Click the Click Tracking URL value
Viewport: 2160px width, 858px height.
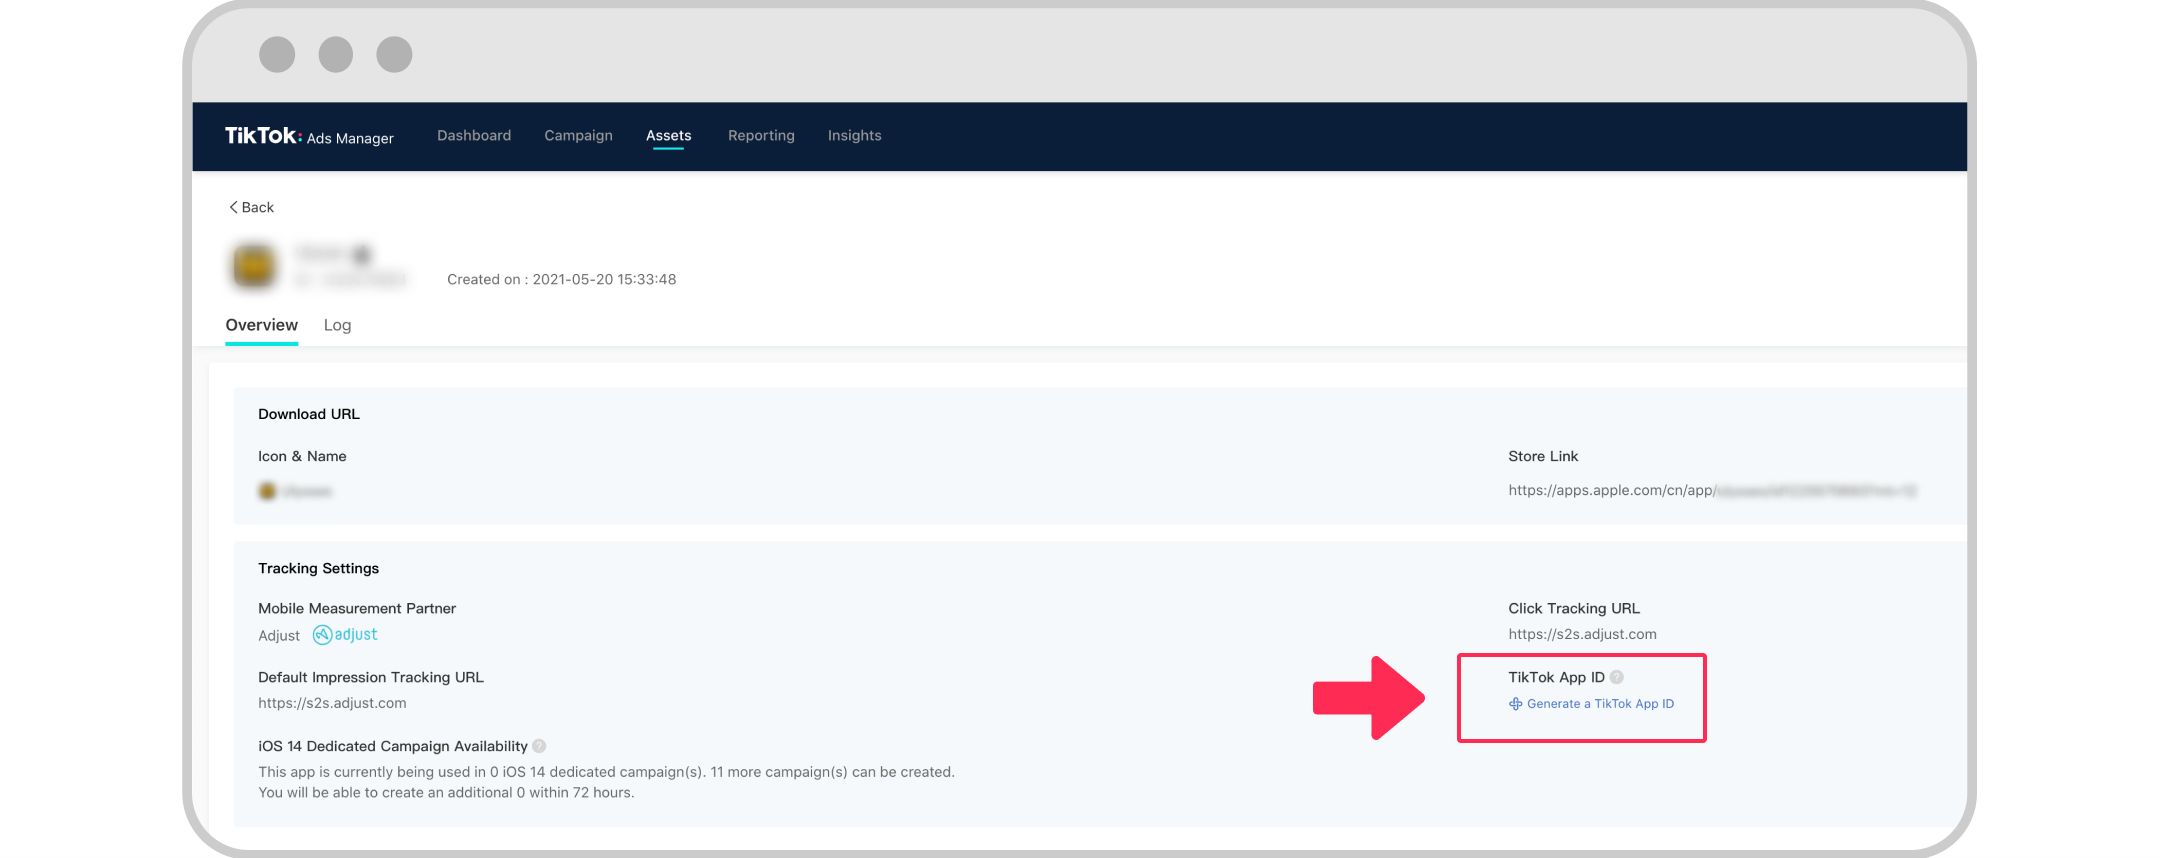coord(1582,634)
